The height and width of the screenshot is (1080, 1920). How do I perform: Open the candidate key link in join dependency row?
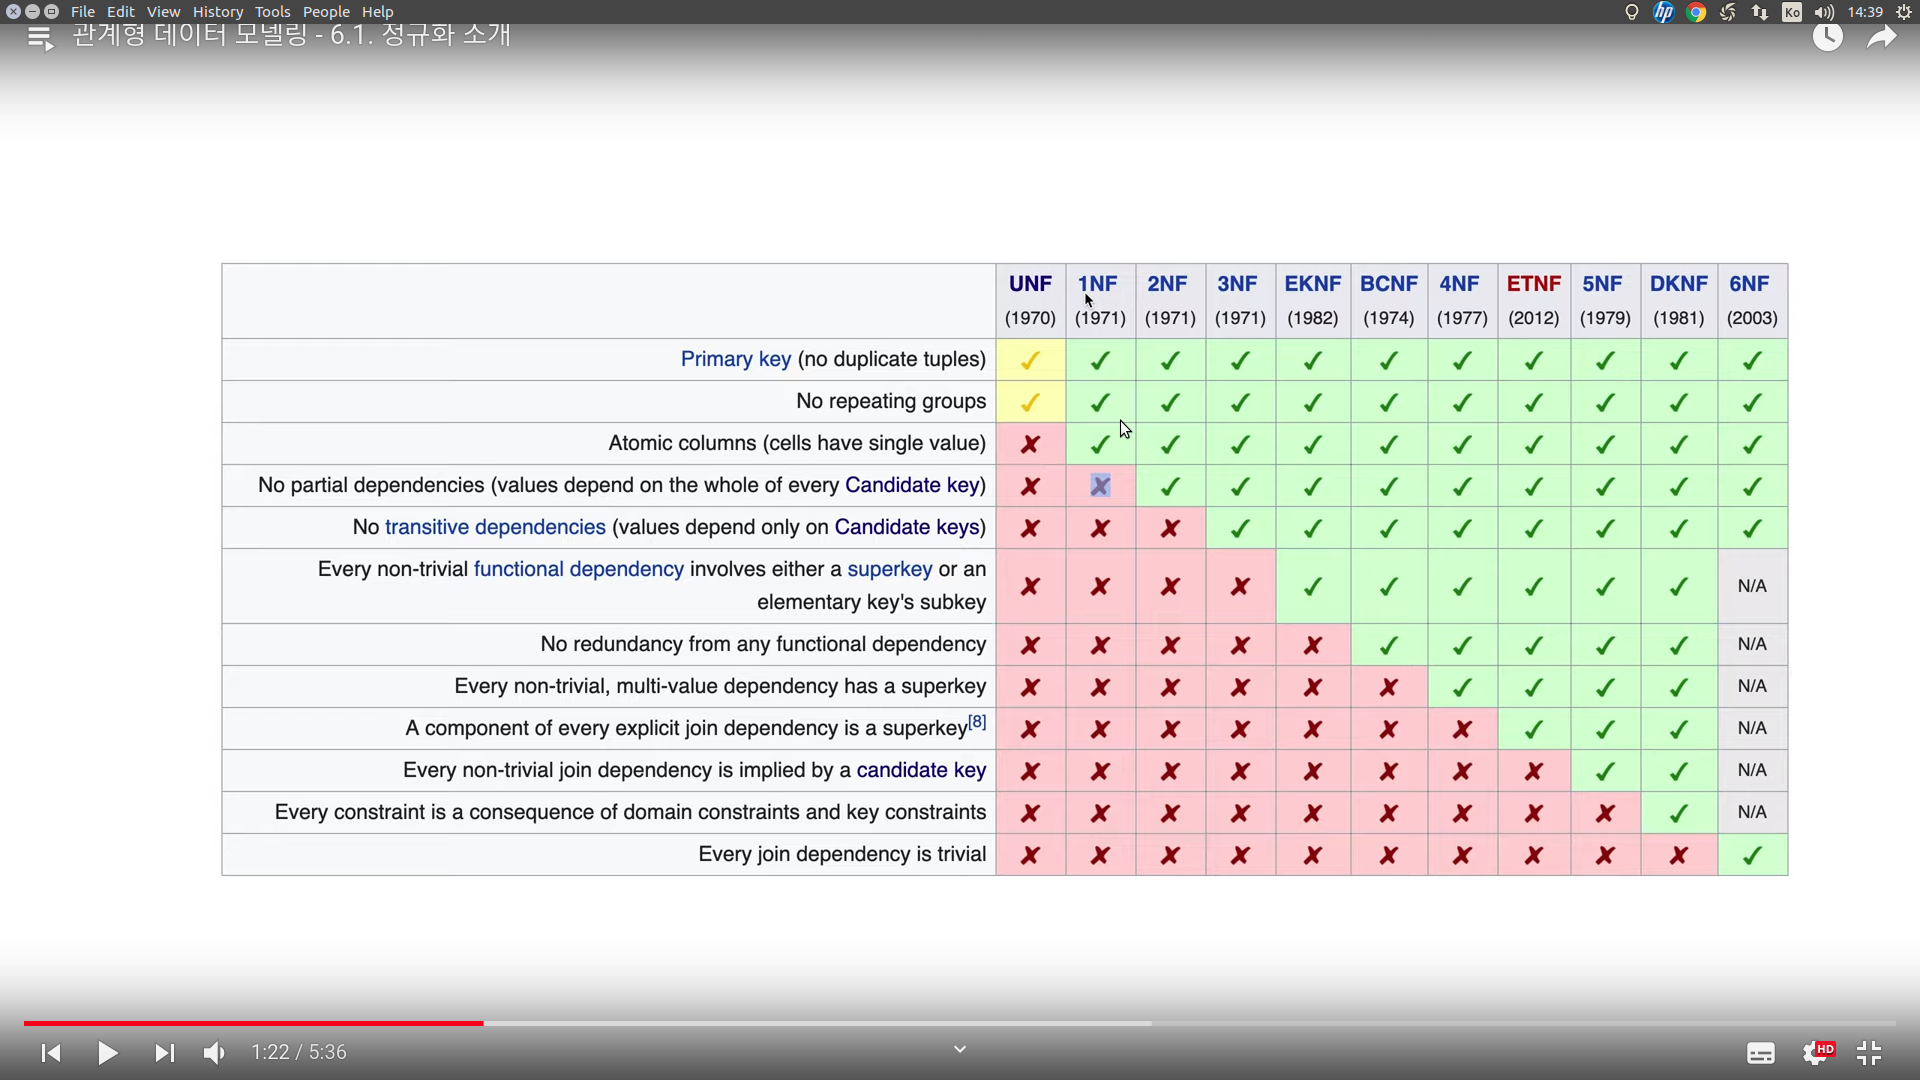coord(921,770)
